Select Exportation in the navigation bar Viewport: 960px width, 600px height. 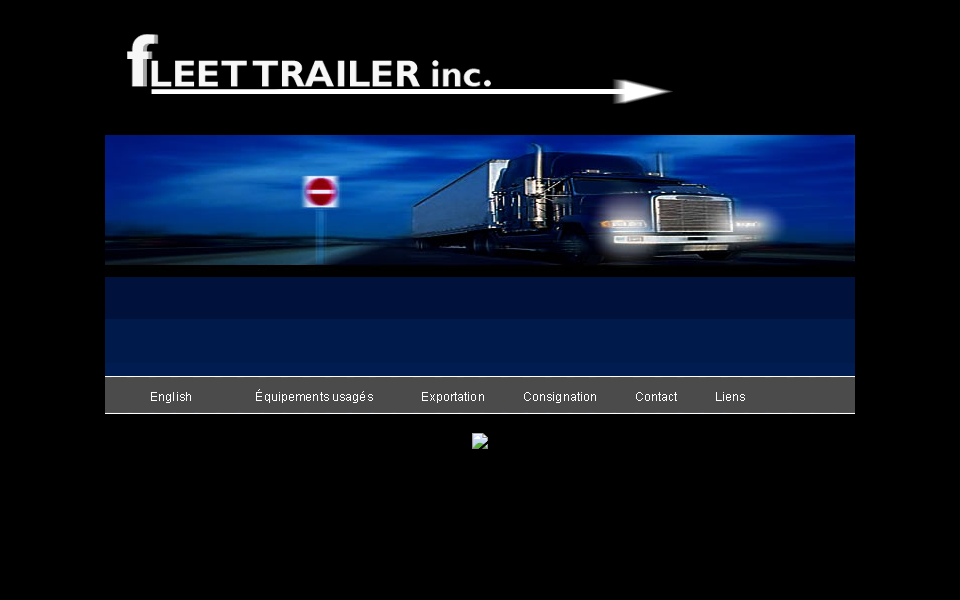point(452,396)
